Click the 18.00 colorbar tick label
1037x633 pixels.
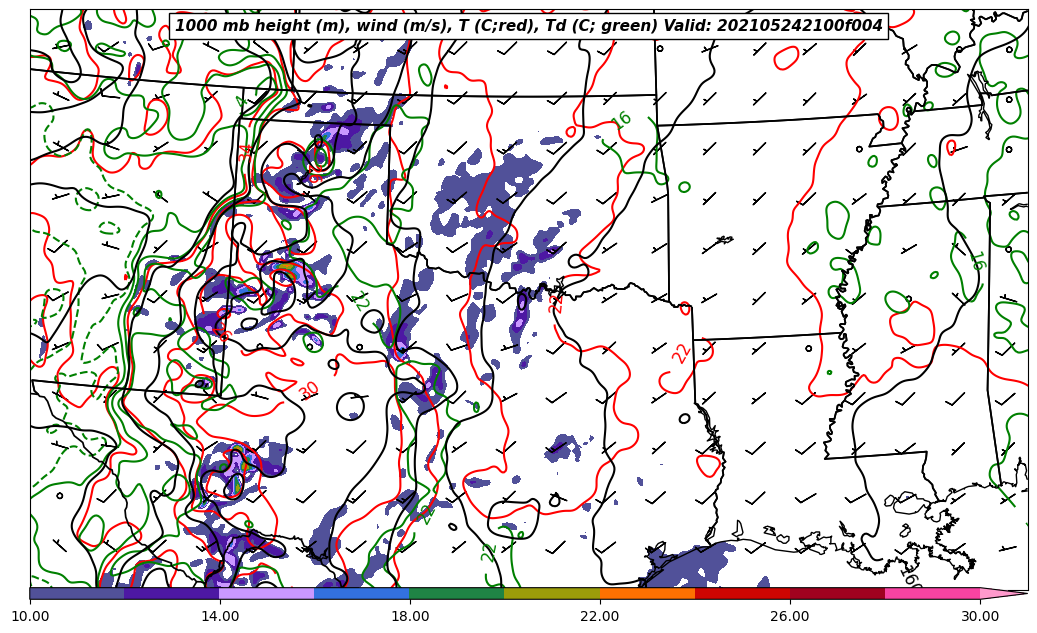pyautogui.click(x=410, y=616)
